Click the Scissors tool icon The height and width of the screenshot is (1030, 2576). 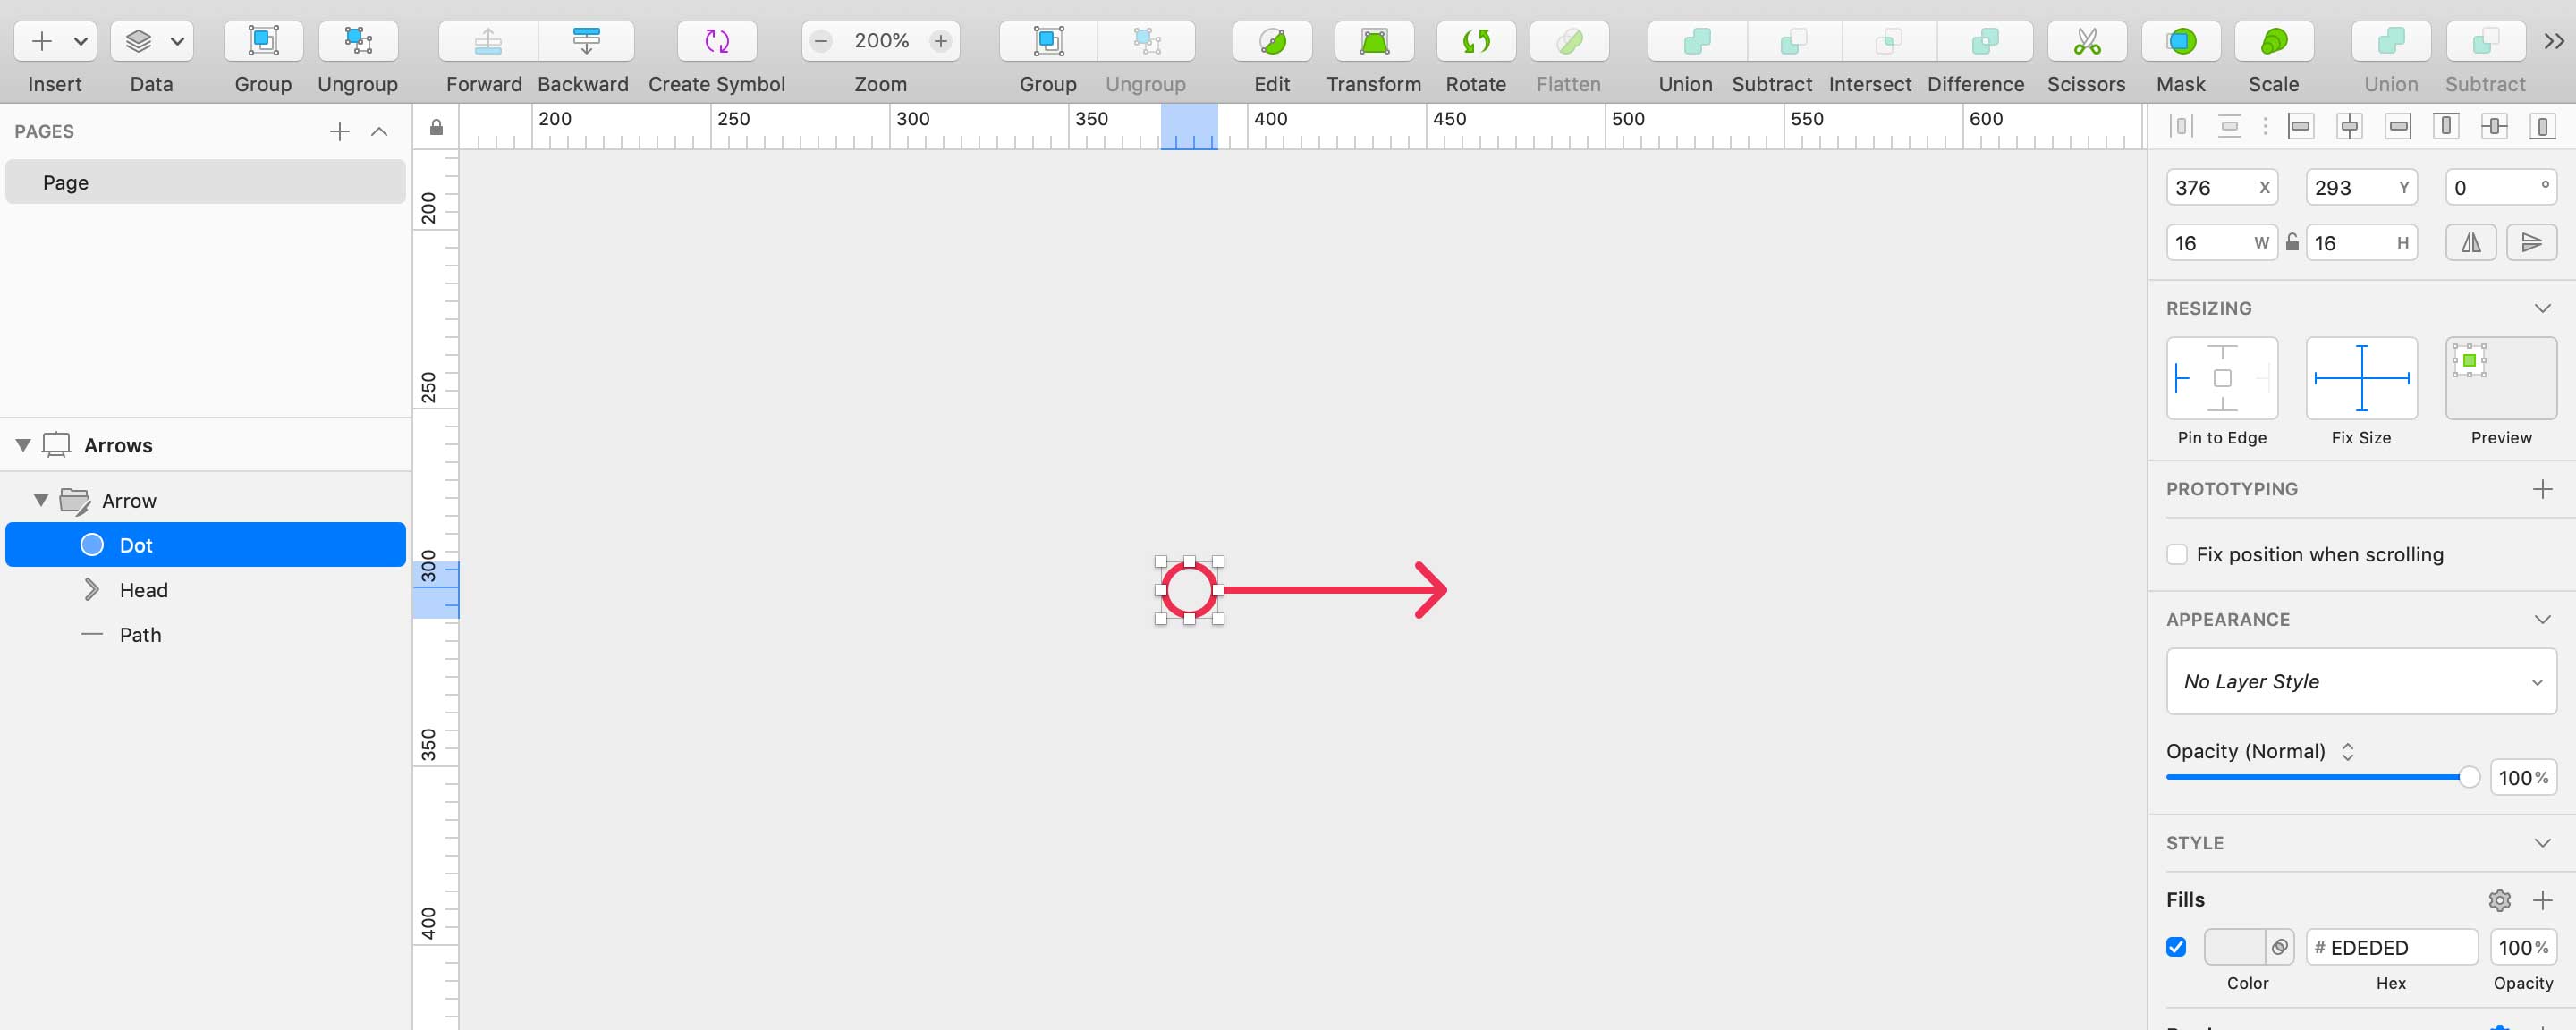pos(2085,41)
